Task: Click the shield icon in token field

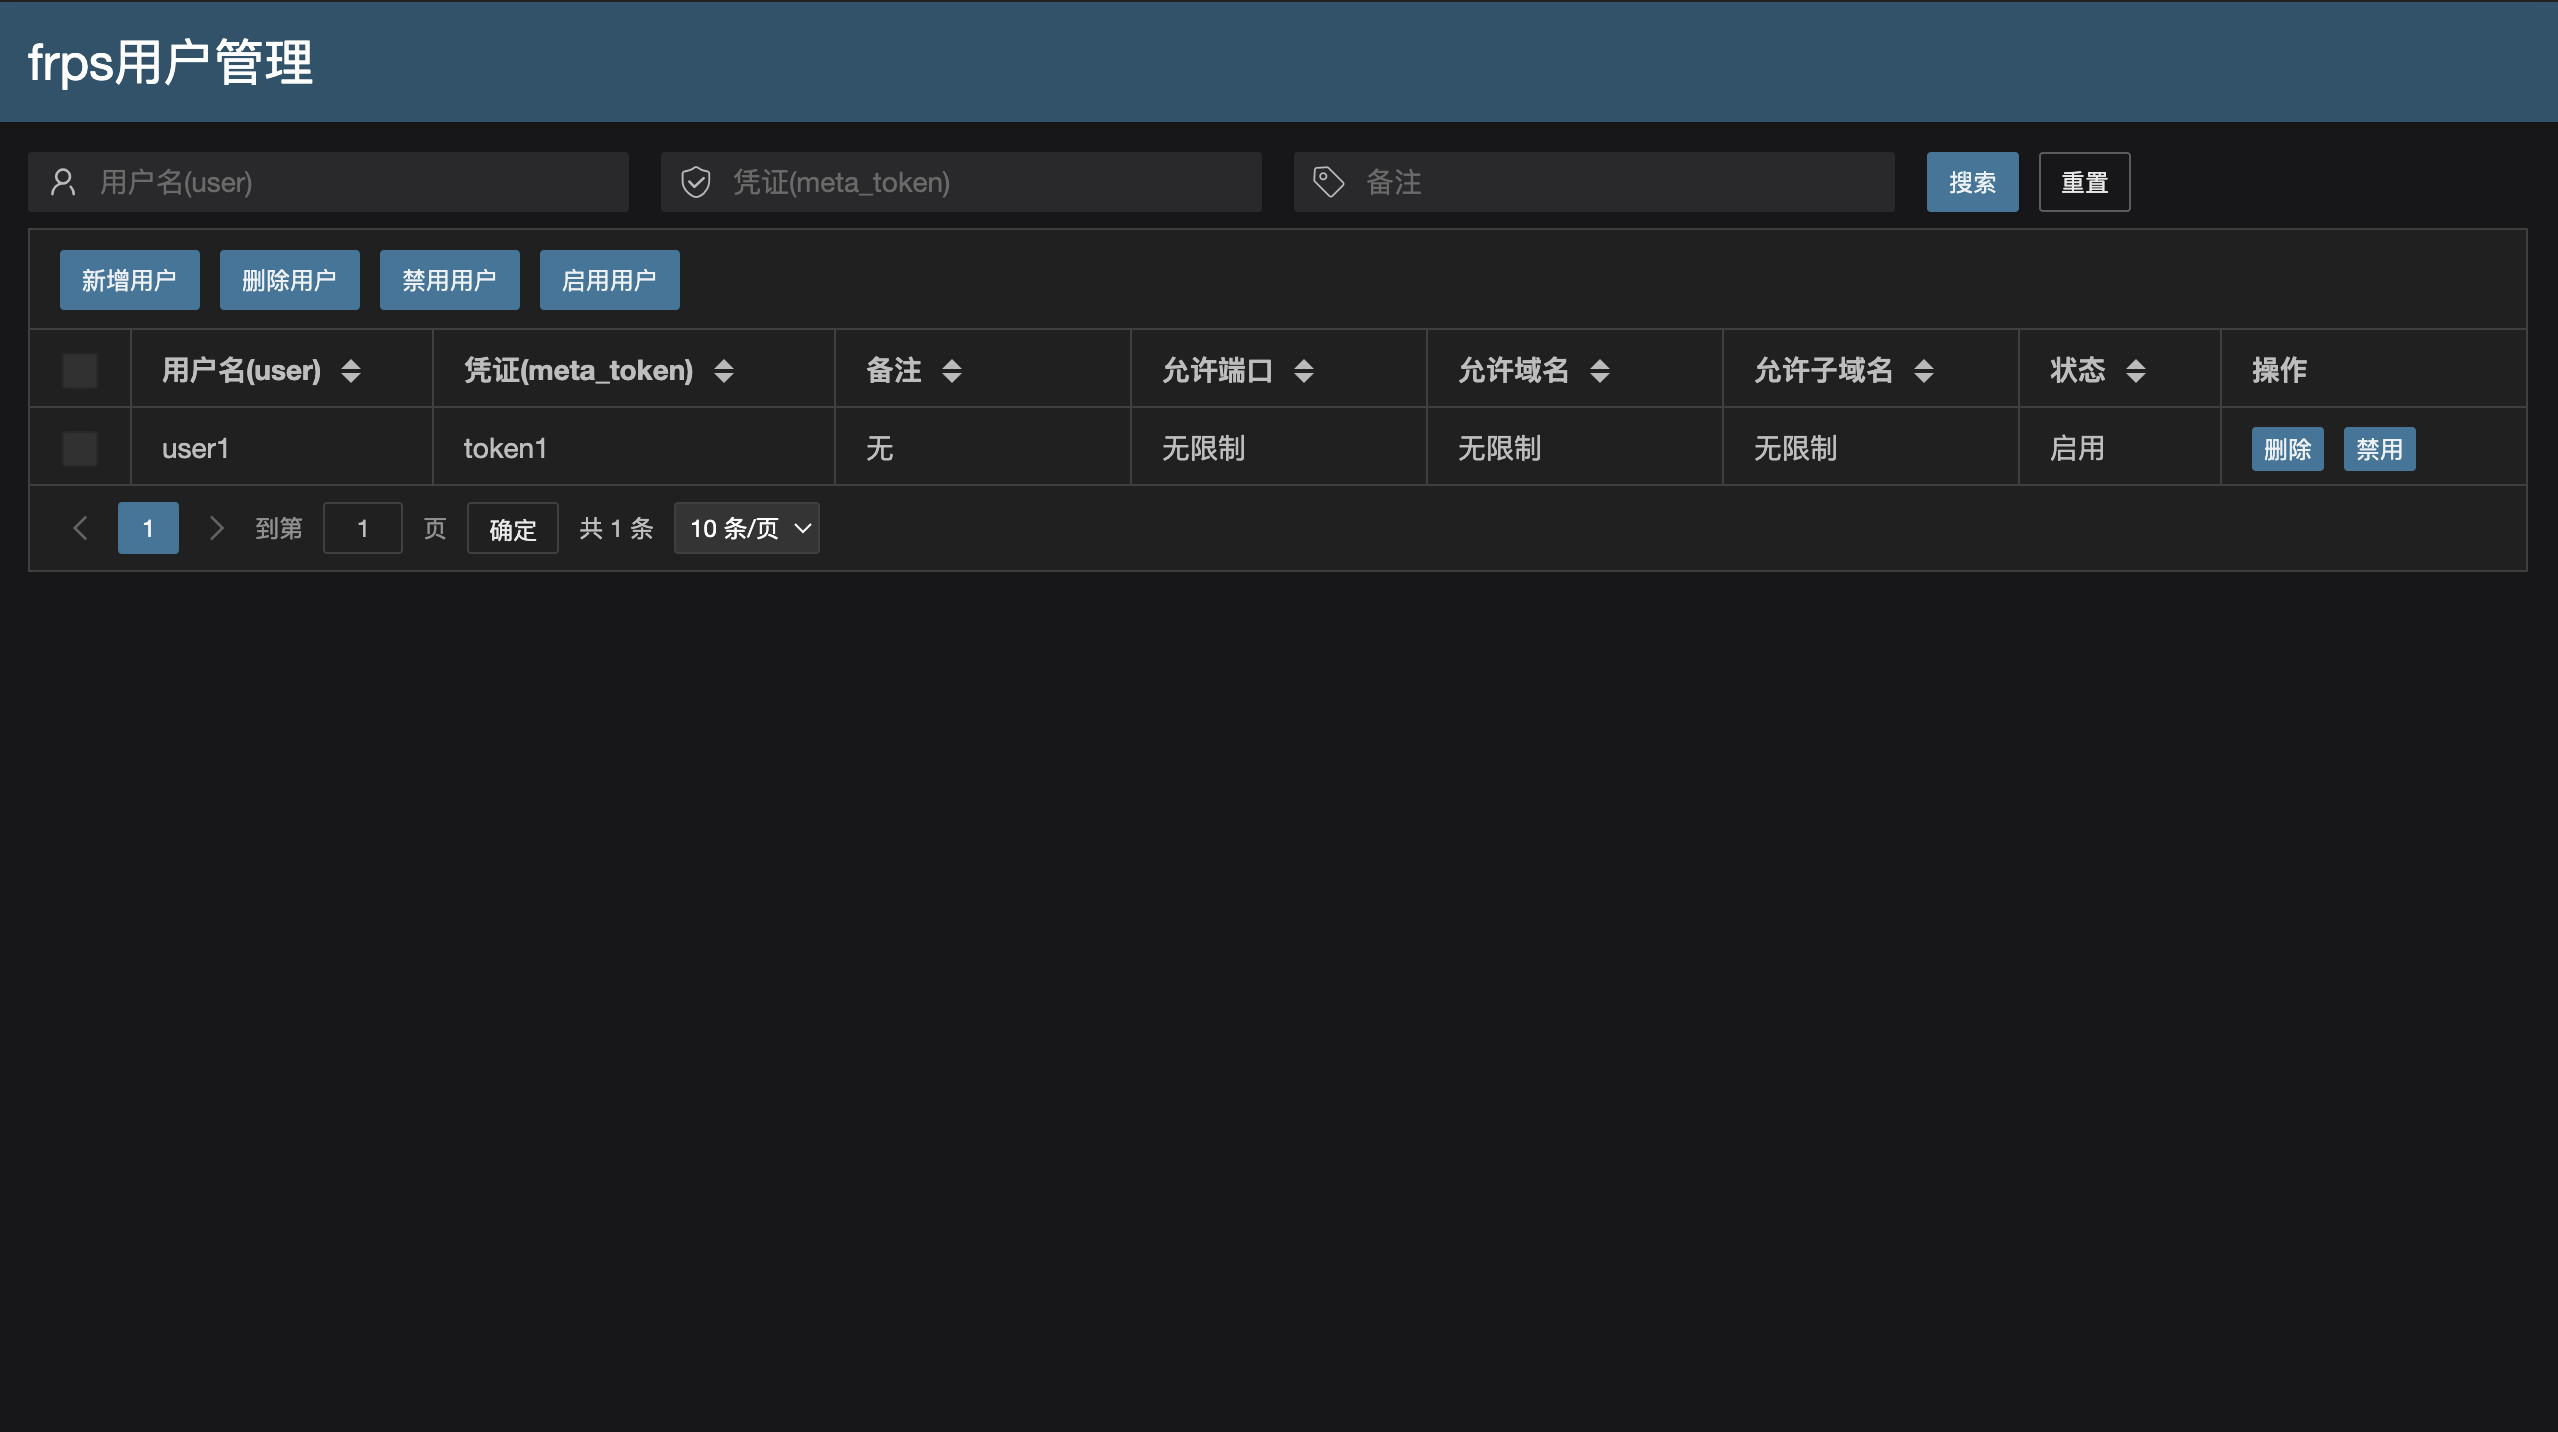Action: [696, 182]
